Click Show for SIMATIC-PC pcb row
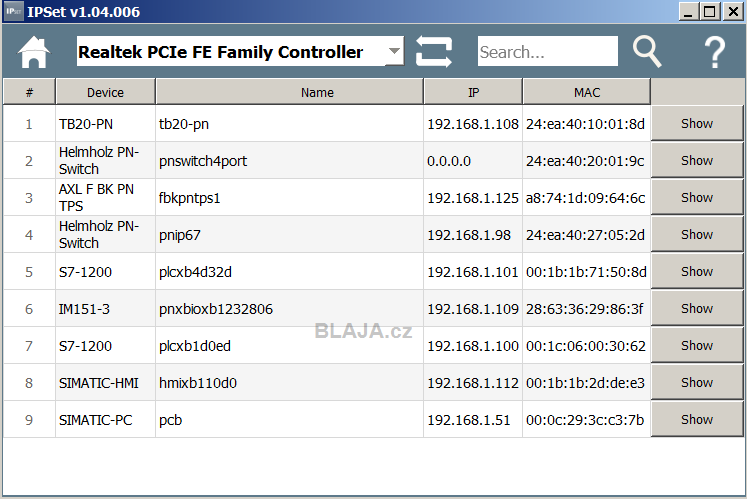Image resolution: width=747 pixels, height=499 pixels. 697,420
